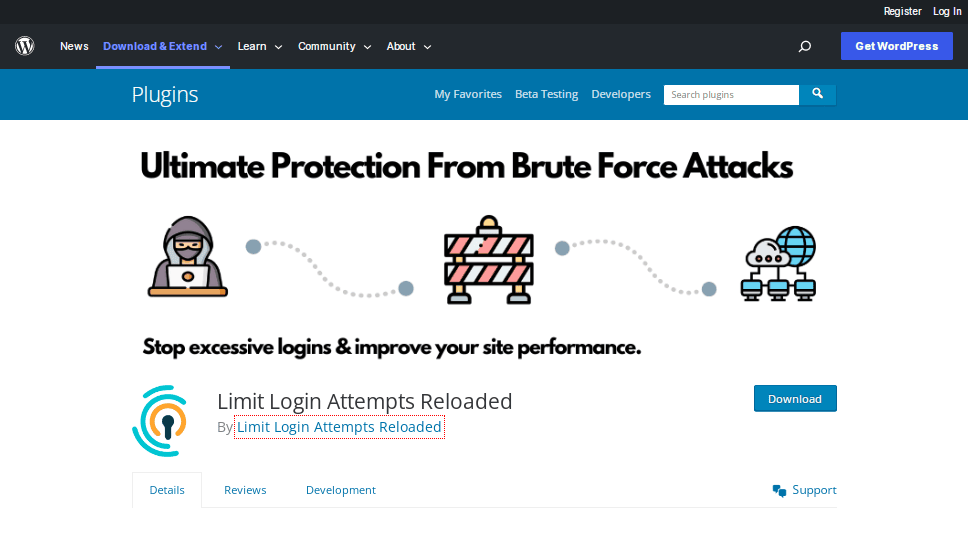Viewport: 968px width, 539px height.
Task: Click the cloud network globe illustration
Action: coord(778,264)
